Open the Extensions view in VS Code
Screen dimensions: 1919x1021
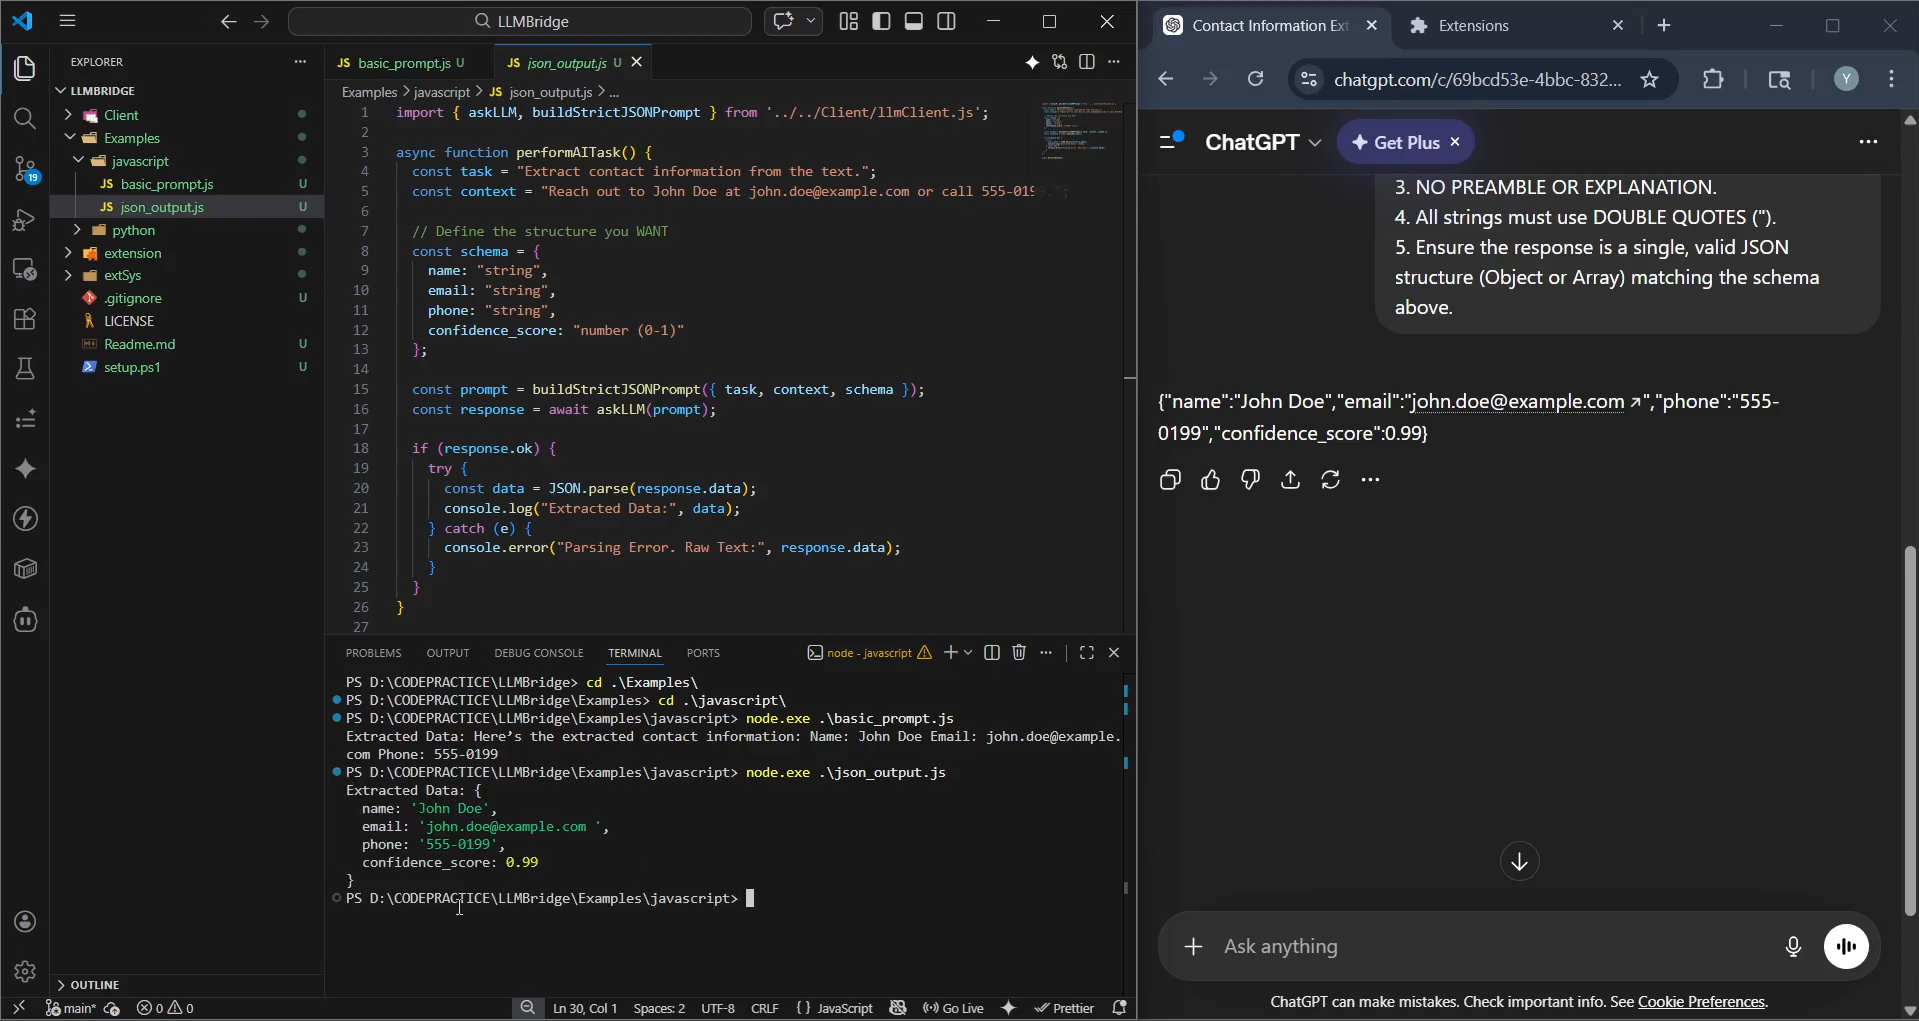[25, 319]
